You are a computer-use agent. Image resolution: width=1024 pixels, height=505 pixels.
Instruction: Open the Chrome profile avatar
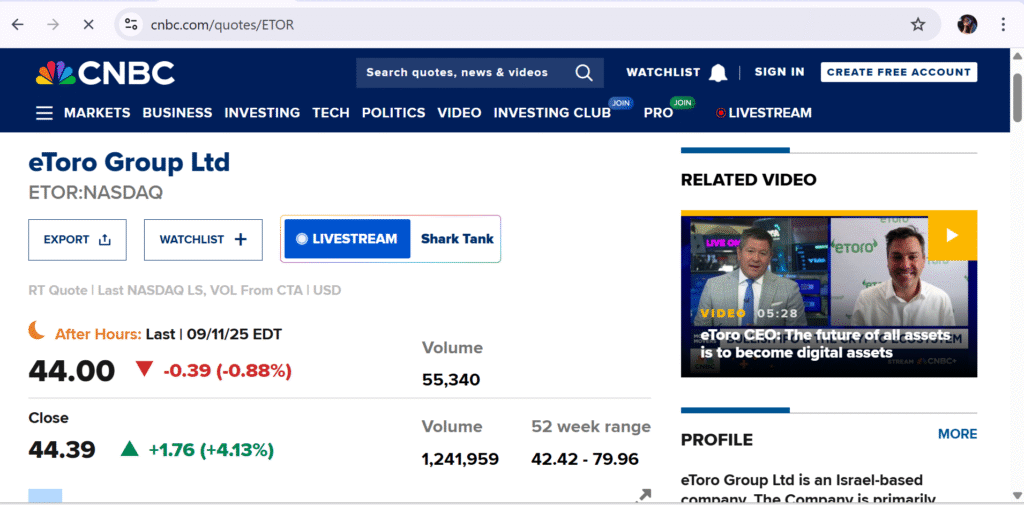(x=967, y=25)
